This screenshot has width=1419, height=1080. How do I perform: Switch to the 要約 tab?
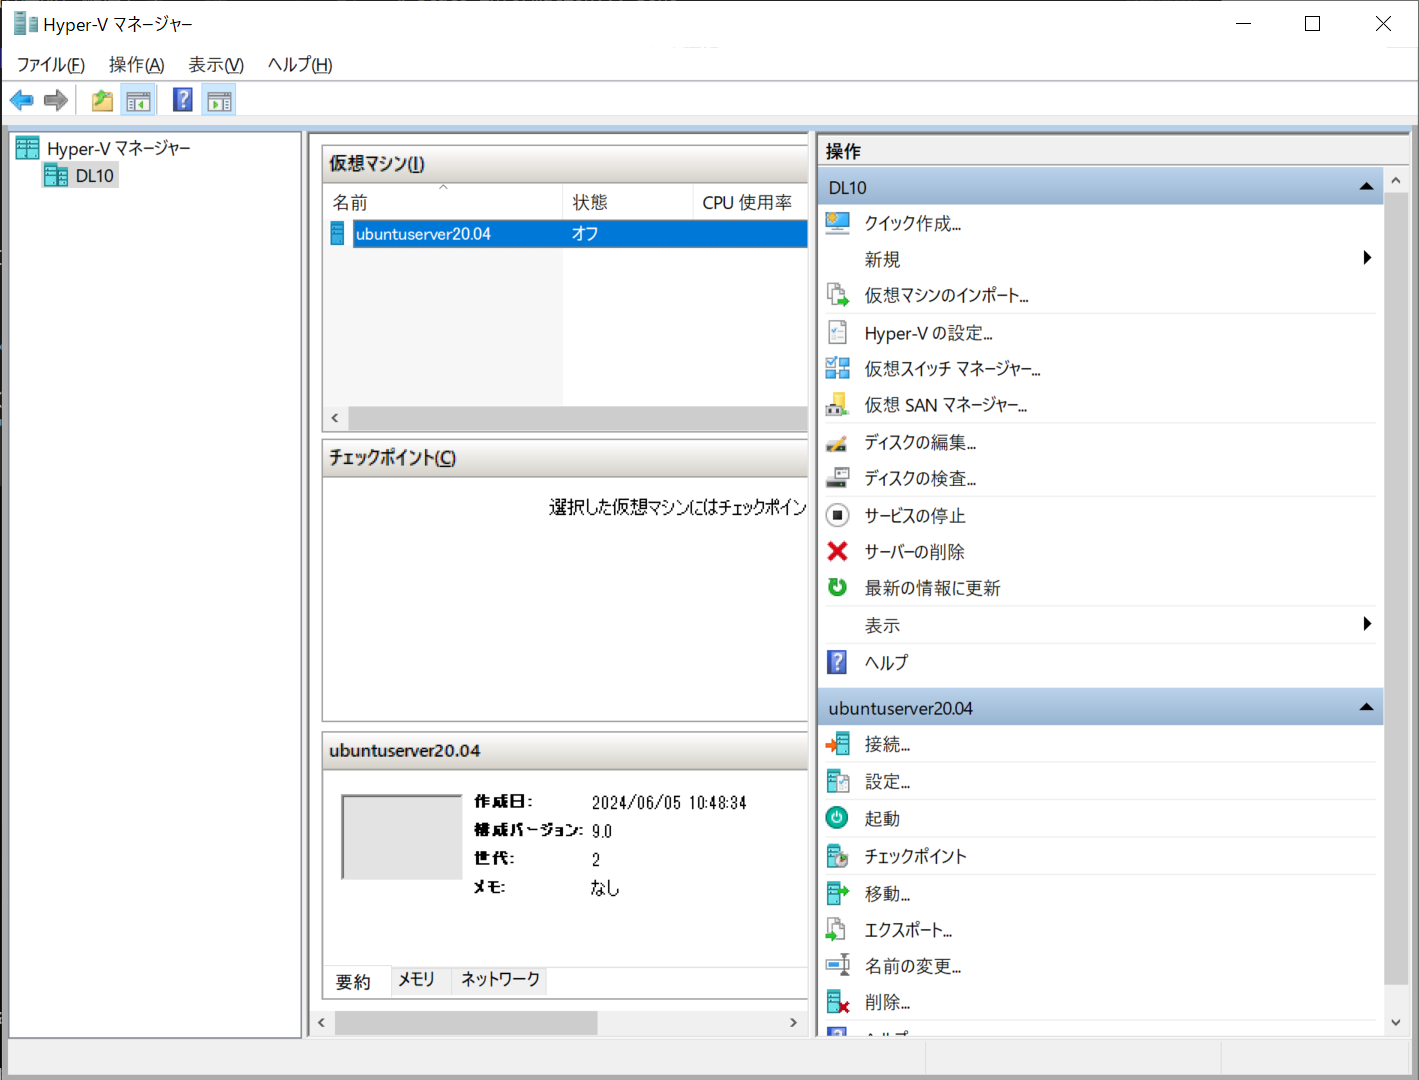click(353, 982)
